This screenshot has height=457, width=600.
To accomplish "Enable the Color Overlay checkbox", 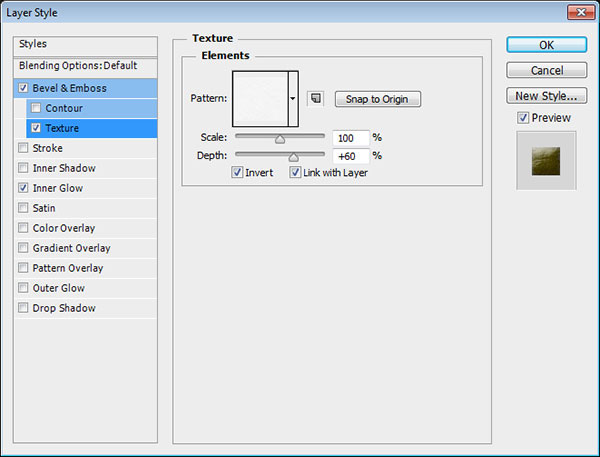I will click(x=23, y=228).
